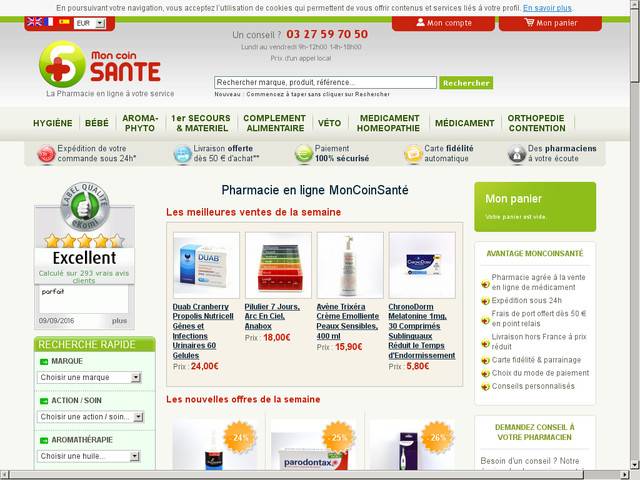
Task: Click the red 24h shipping icon
Action: pyautogui.click(x=46, y=154)
